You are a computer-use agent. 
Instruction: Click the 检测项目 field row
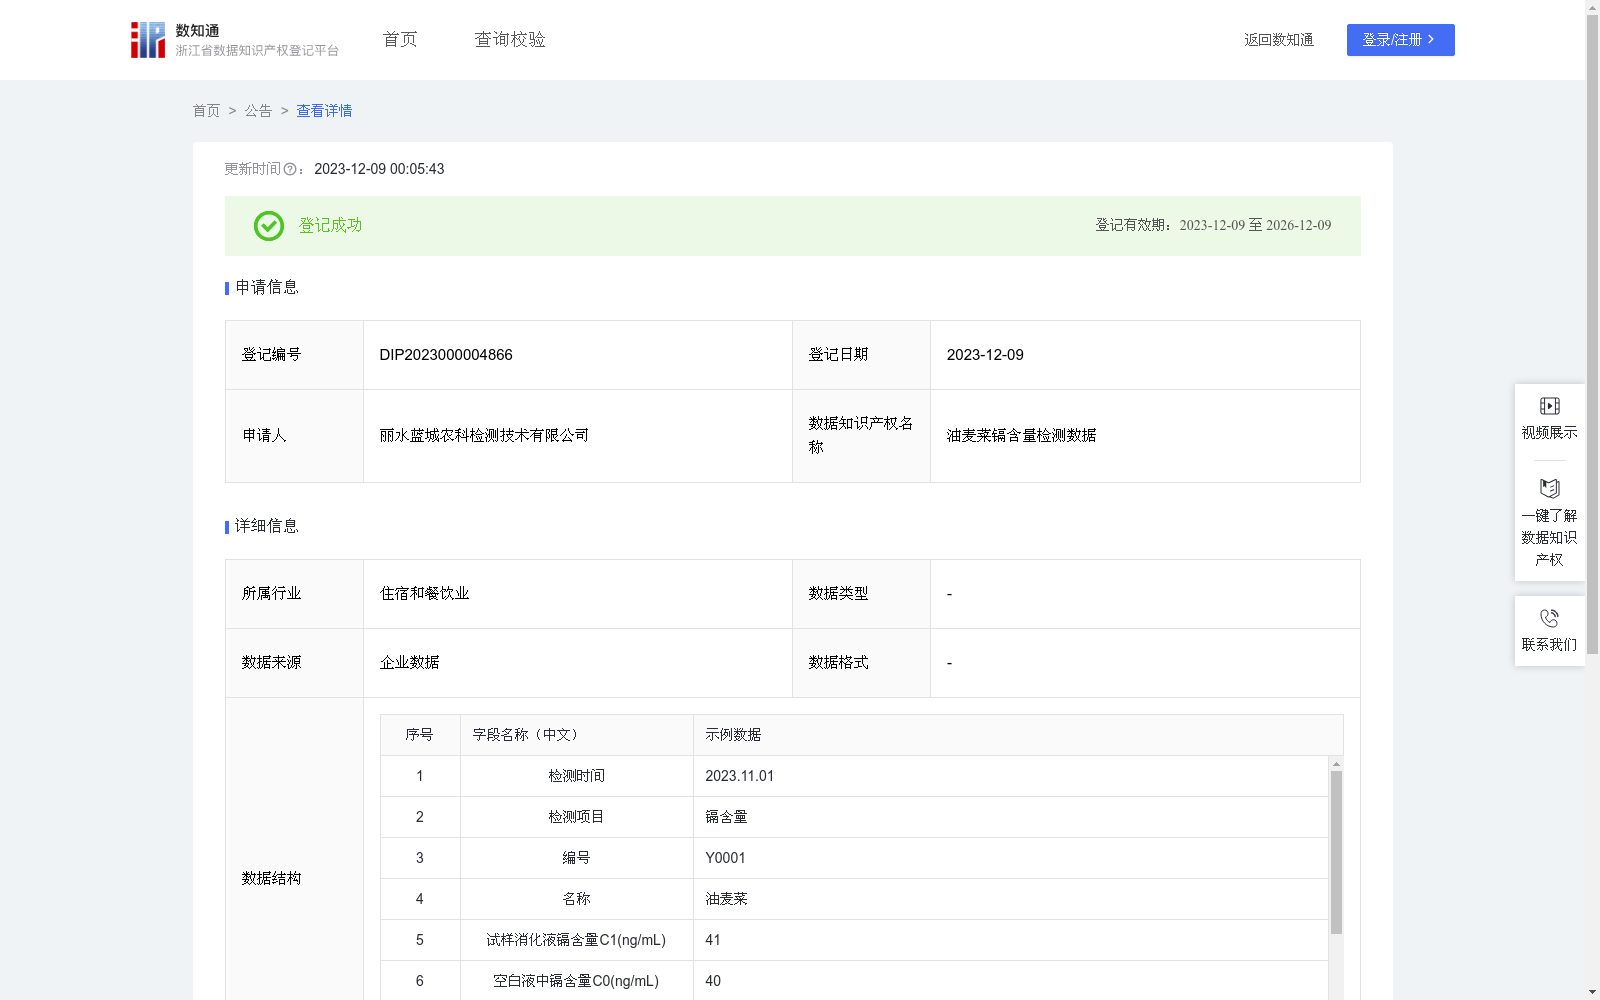(x=854, y=817)
